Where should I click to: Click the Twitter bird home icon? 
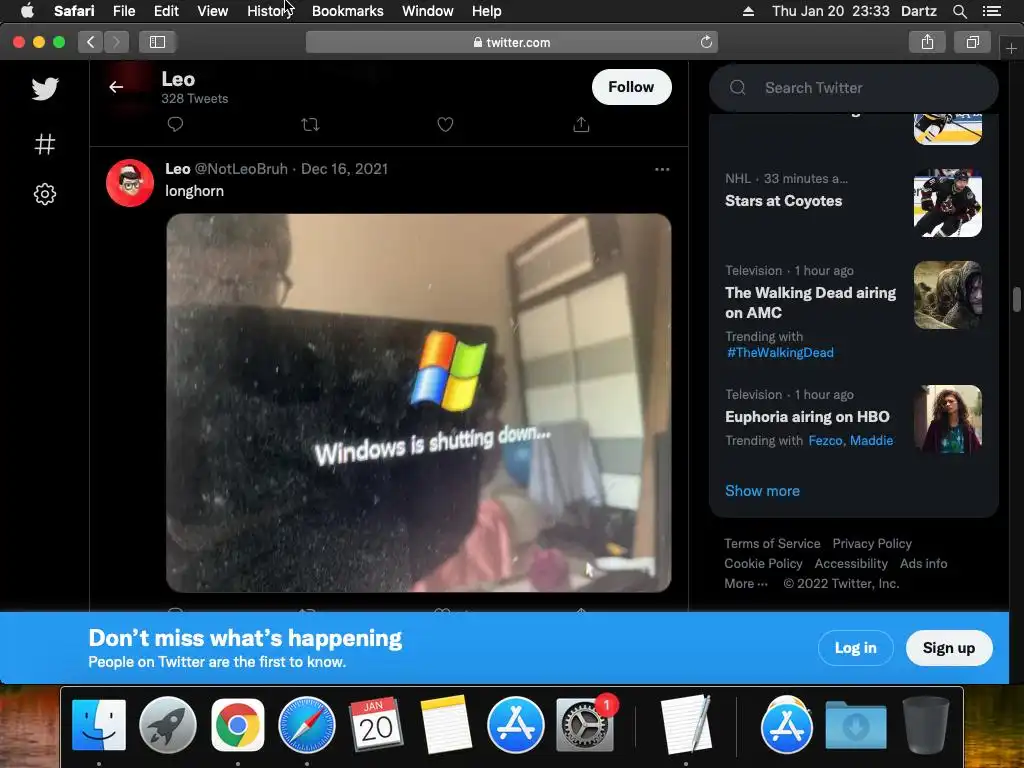(x=45, y=89)
